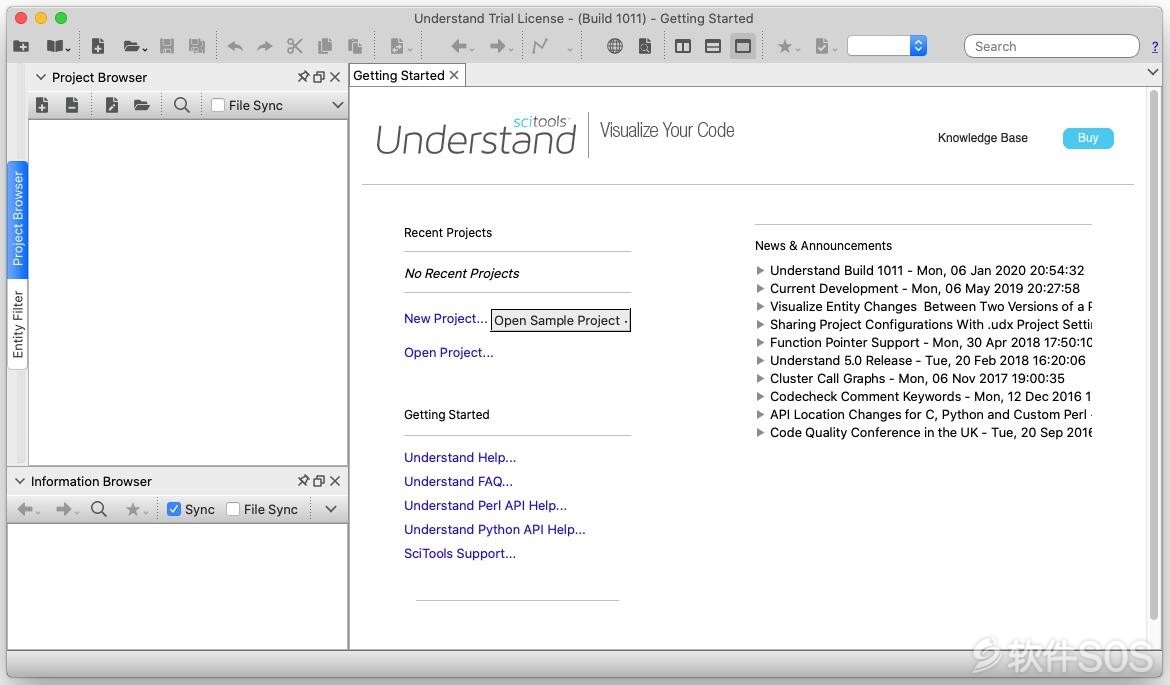This screenshot has width=1170, height=685.
Task: Select the split horizontally layout icon
Action: [x=713, y=46]
